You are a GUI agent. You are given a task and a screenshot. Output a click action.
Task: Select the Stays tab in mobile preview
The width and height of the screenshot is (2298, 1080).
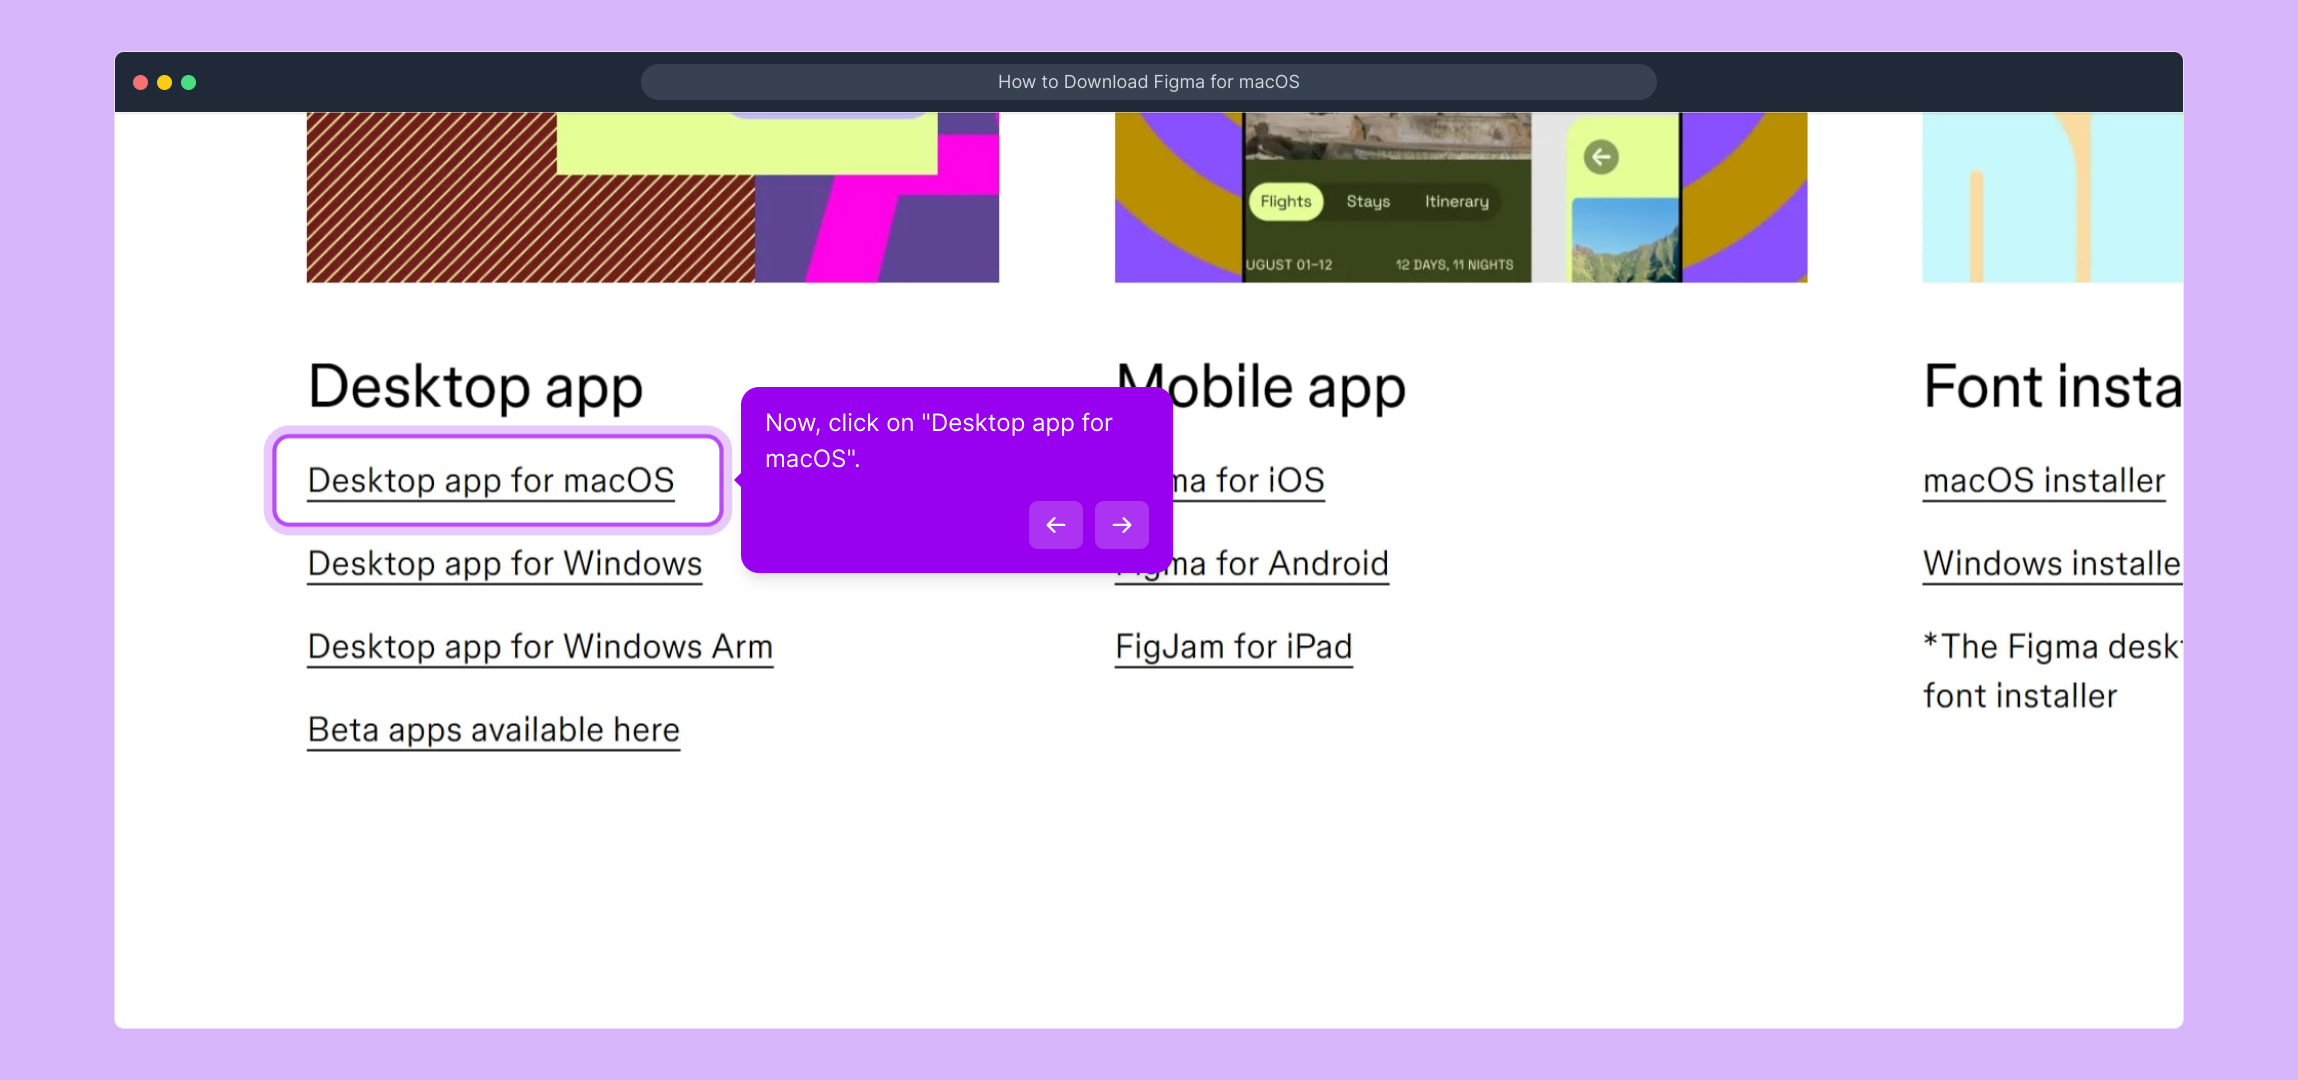(1368, 201)
